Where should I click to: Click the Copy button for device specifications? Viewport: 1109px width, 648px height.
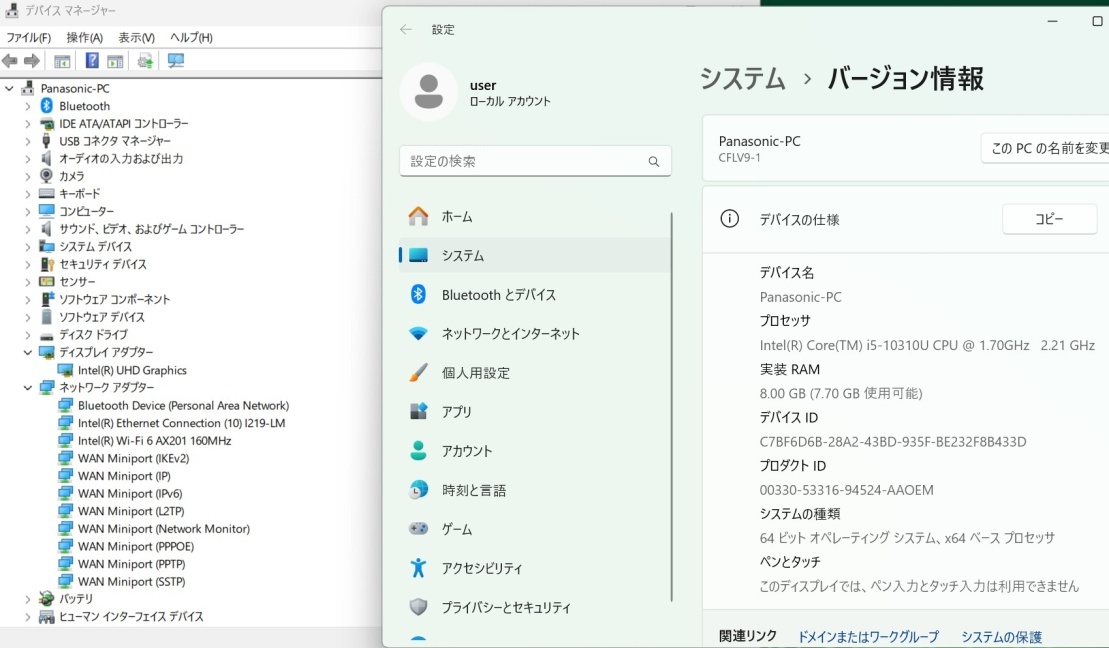point(1049,219)
